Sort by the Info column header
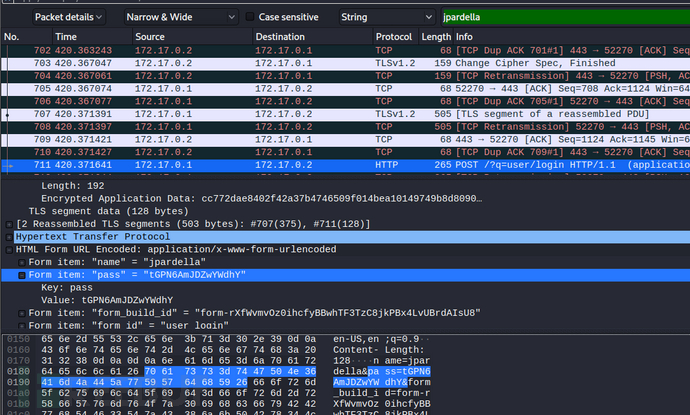The height and width of the screenshot is (415, 690). click(x=572, y=37)
